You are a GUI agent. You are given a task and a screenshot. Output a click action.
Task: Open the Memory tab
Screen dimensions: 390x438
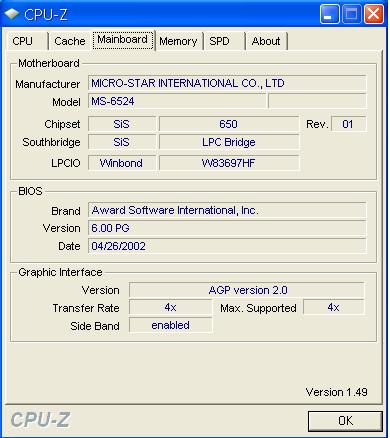[x=178, y=41]
